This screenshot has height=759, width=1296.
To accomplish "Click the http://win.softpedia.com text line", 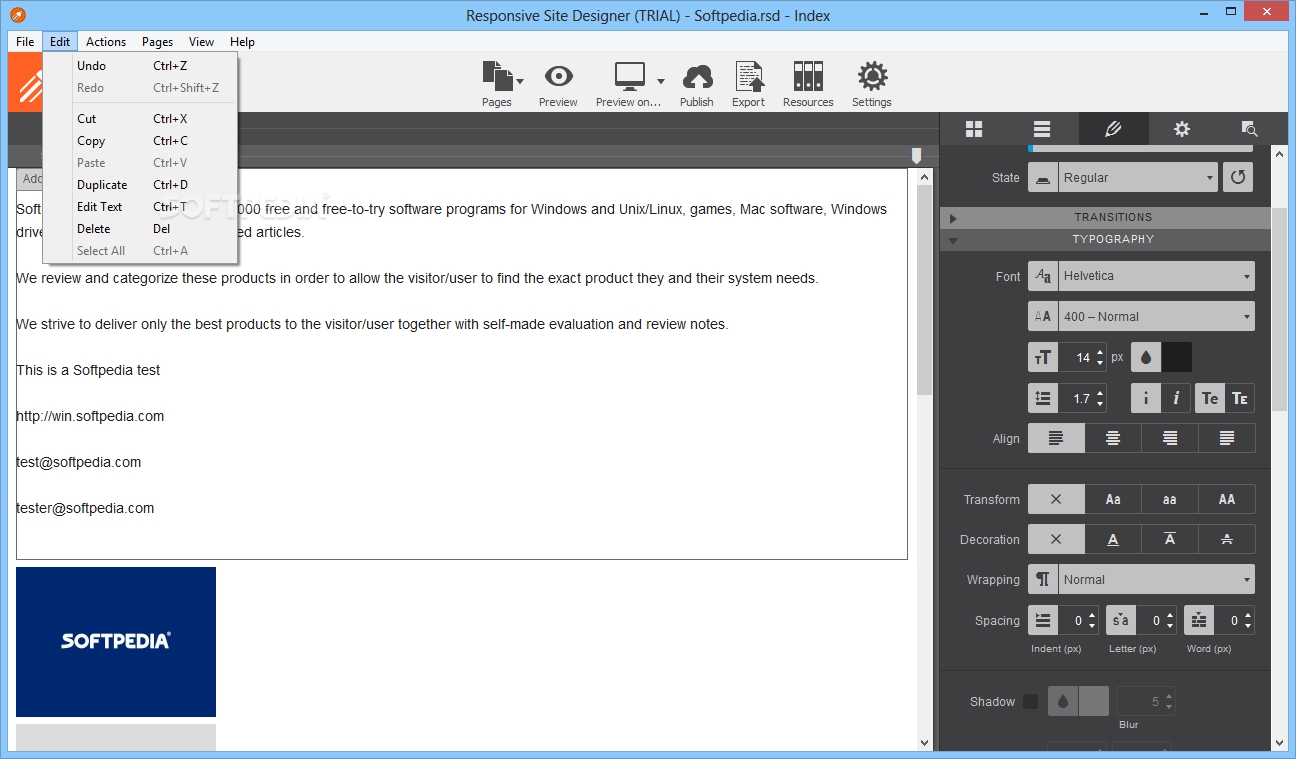I will [90, 416].
